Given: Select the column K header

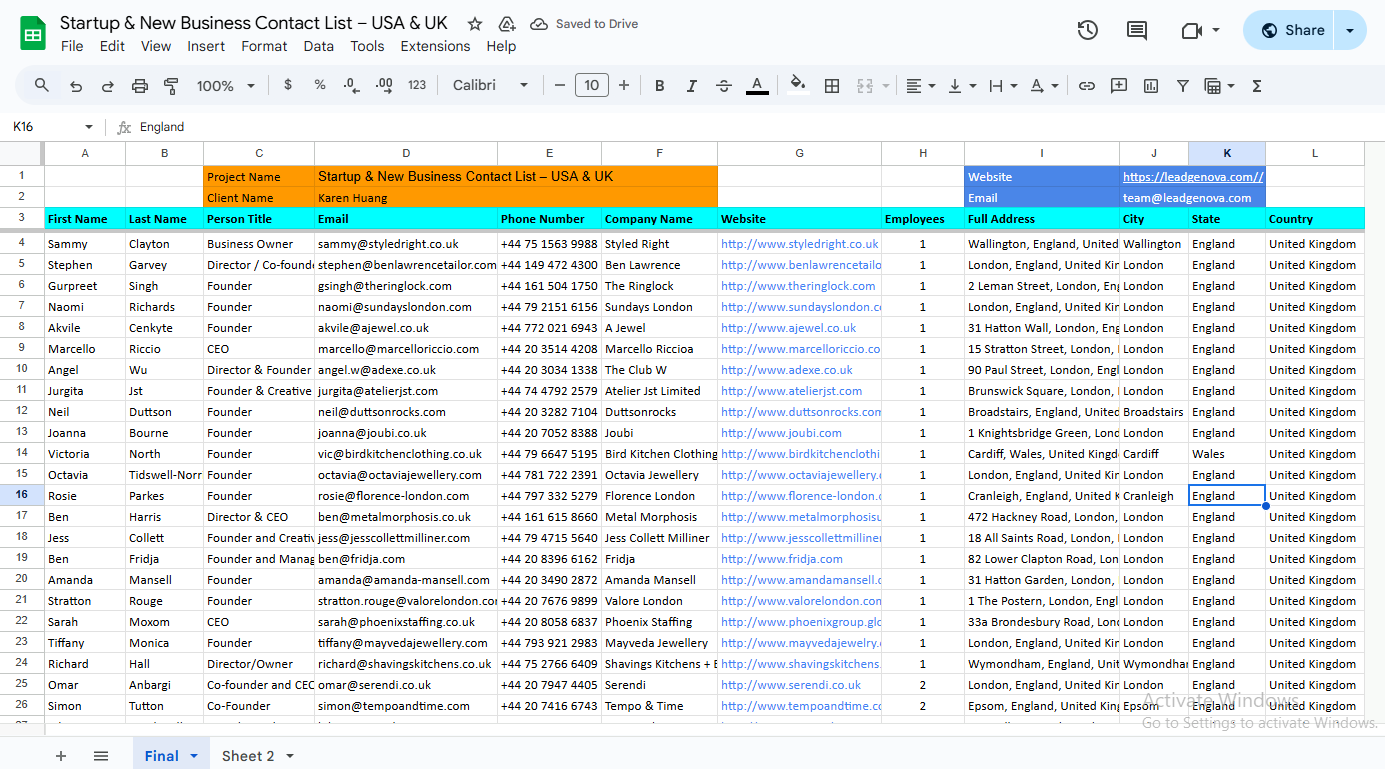Looking at the screenshot, I should (x=1227, y=153).
